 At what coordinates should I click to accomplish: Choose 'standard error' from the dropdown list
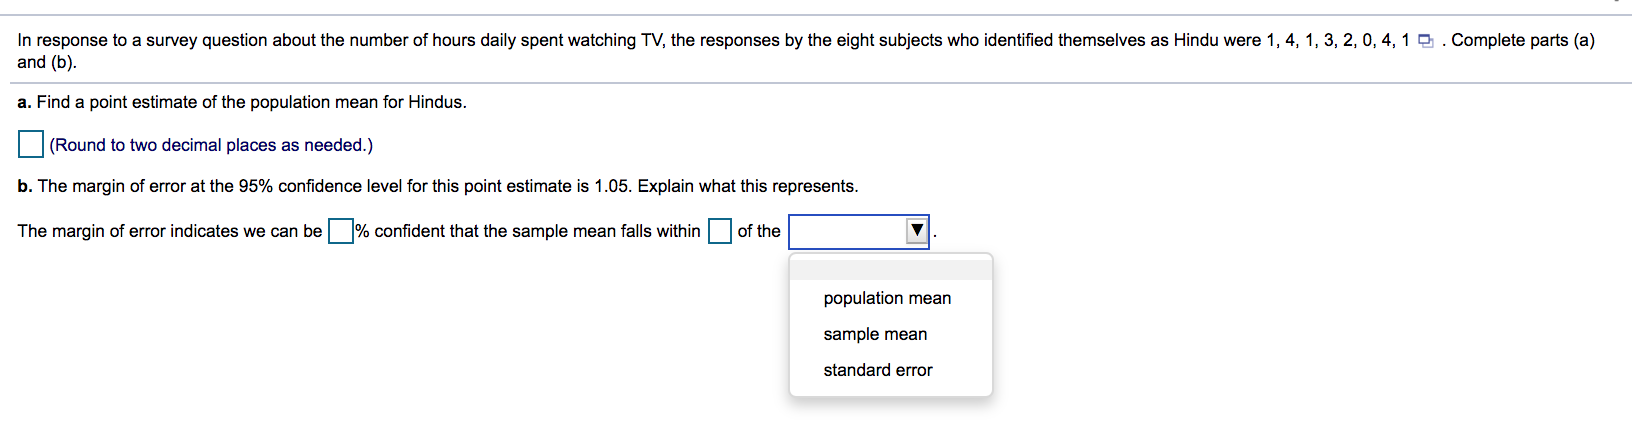[x=878, y=370]
